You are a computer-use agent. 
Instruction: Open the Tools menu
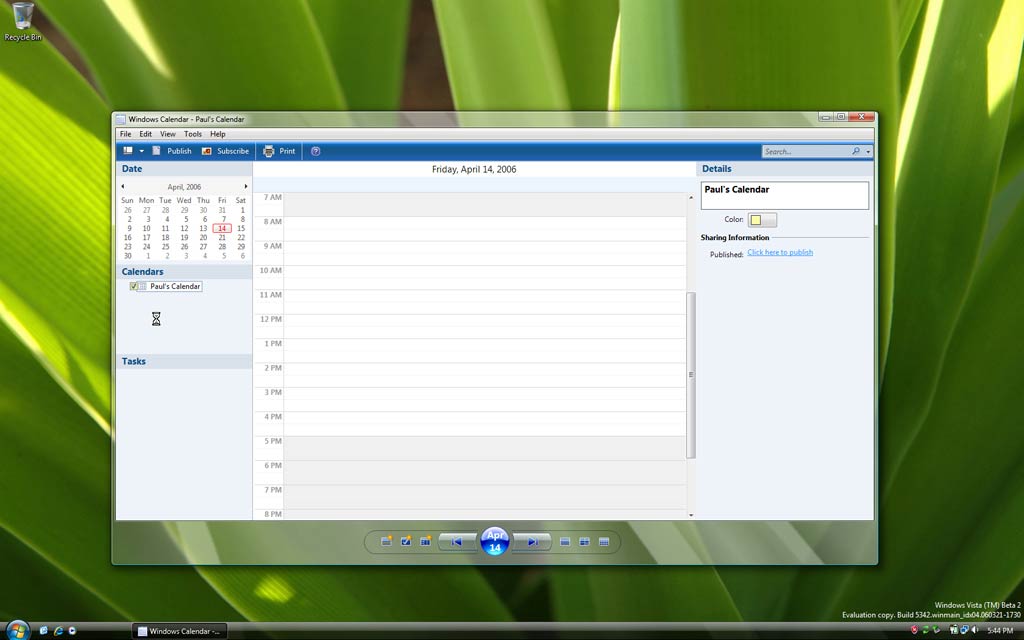click(192, 134)
